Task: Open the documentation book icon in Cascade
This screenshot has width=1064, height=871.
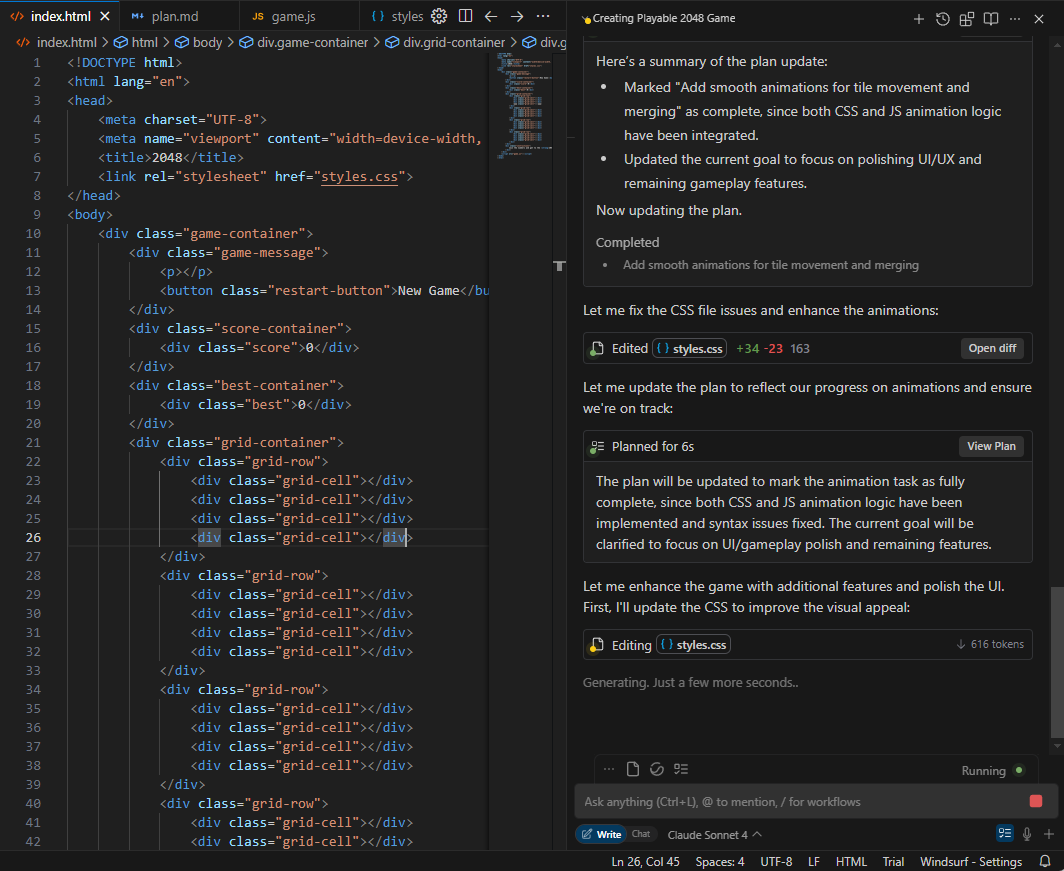Action: click(x=989, y=18)
